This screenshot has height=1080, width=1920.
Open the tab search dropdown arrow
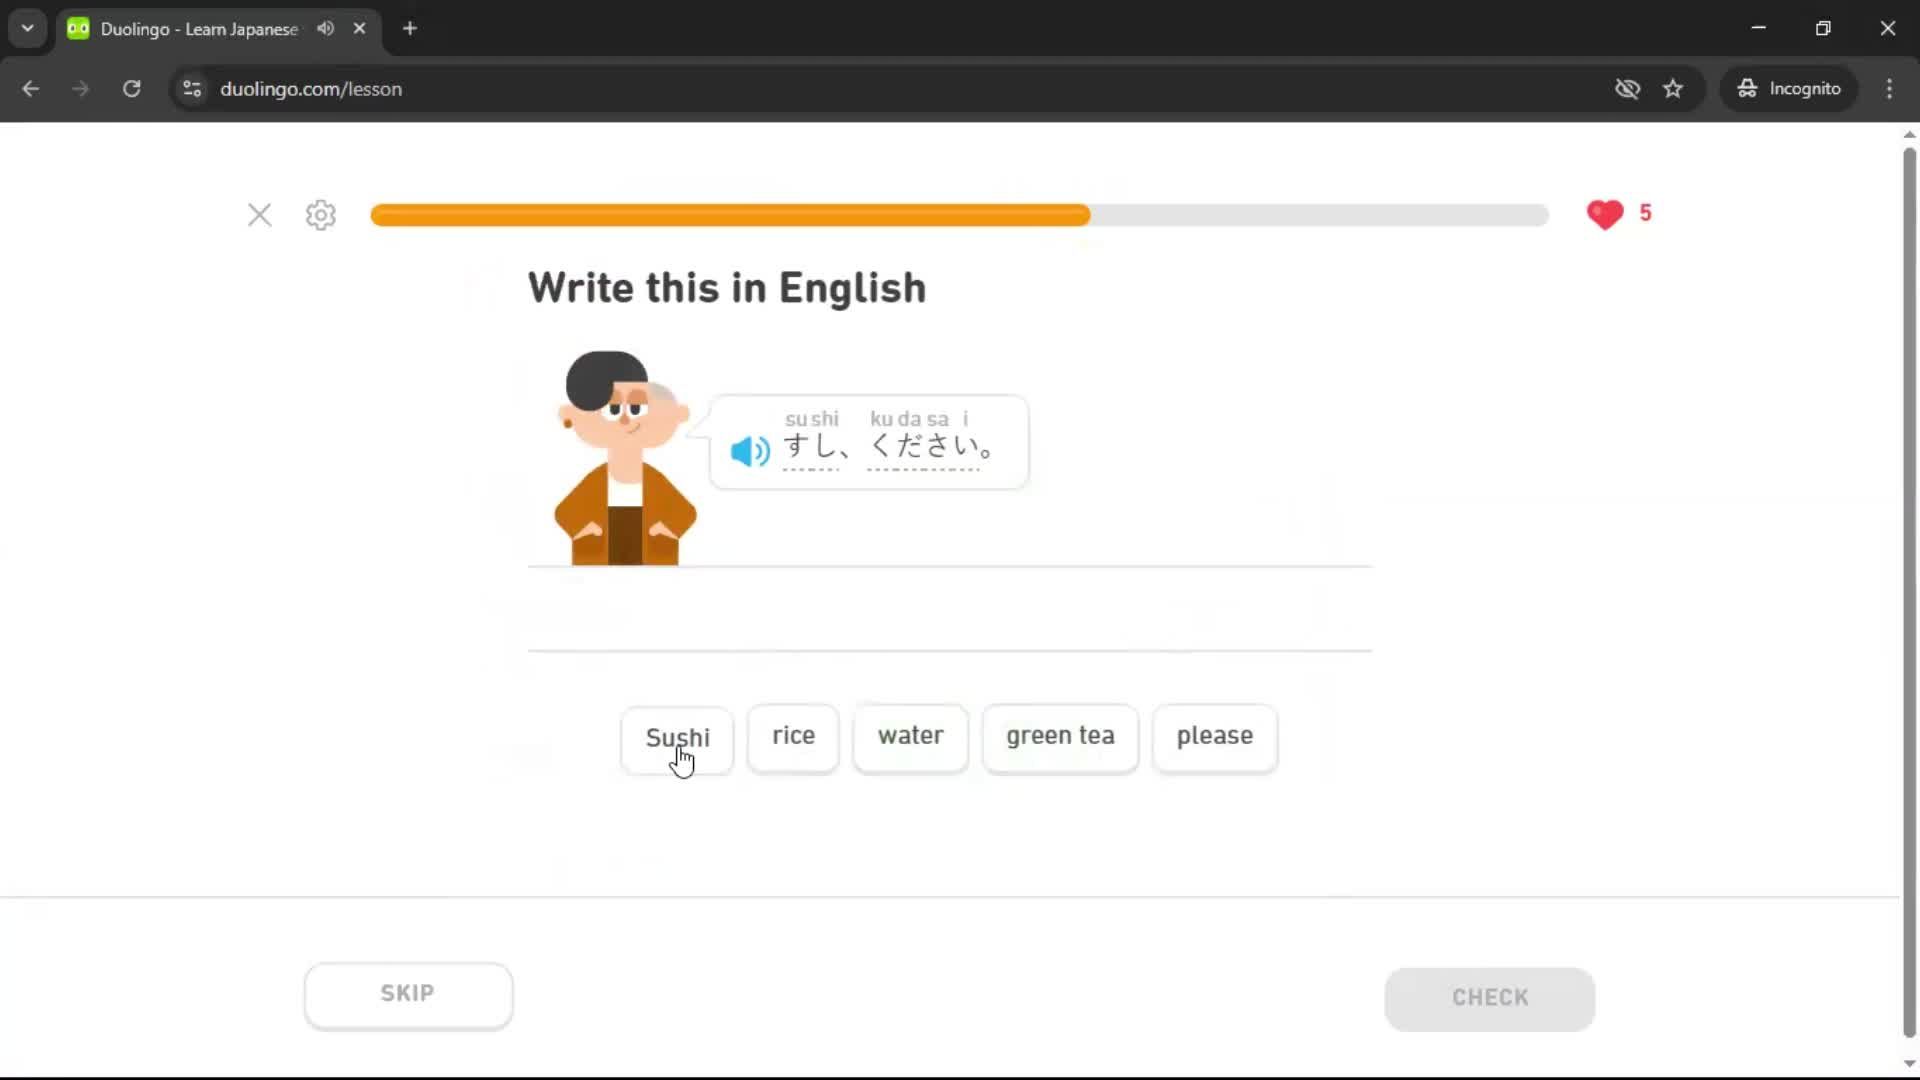pos(27,28)
